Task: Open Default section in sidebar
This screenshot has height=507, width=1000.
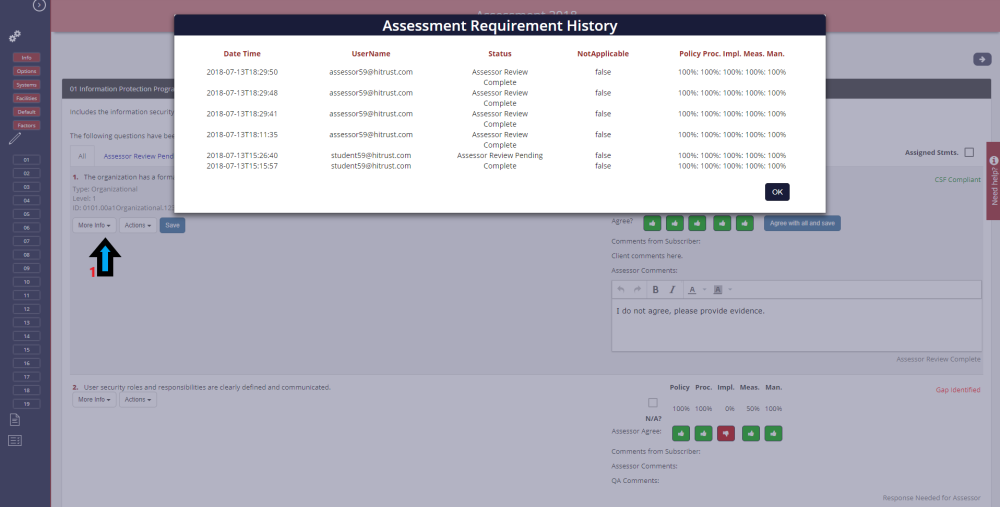Action: 26,112
